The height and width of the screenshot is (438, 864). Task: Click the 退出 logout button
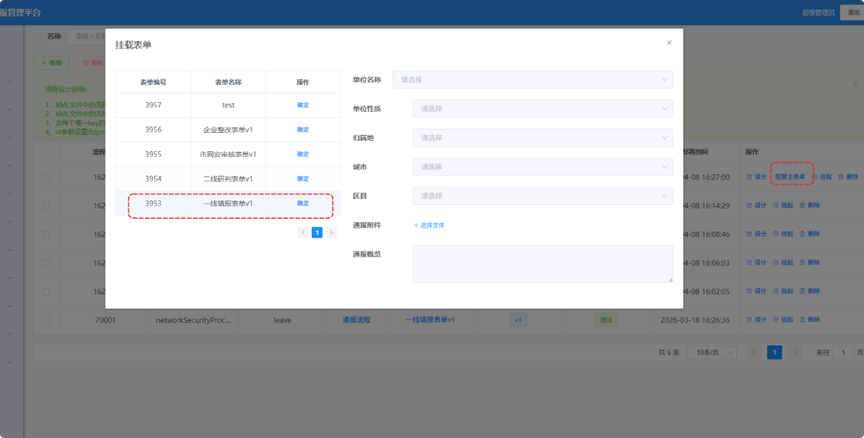click(853, 12)
